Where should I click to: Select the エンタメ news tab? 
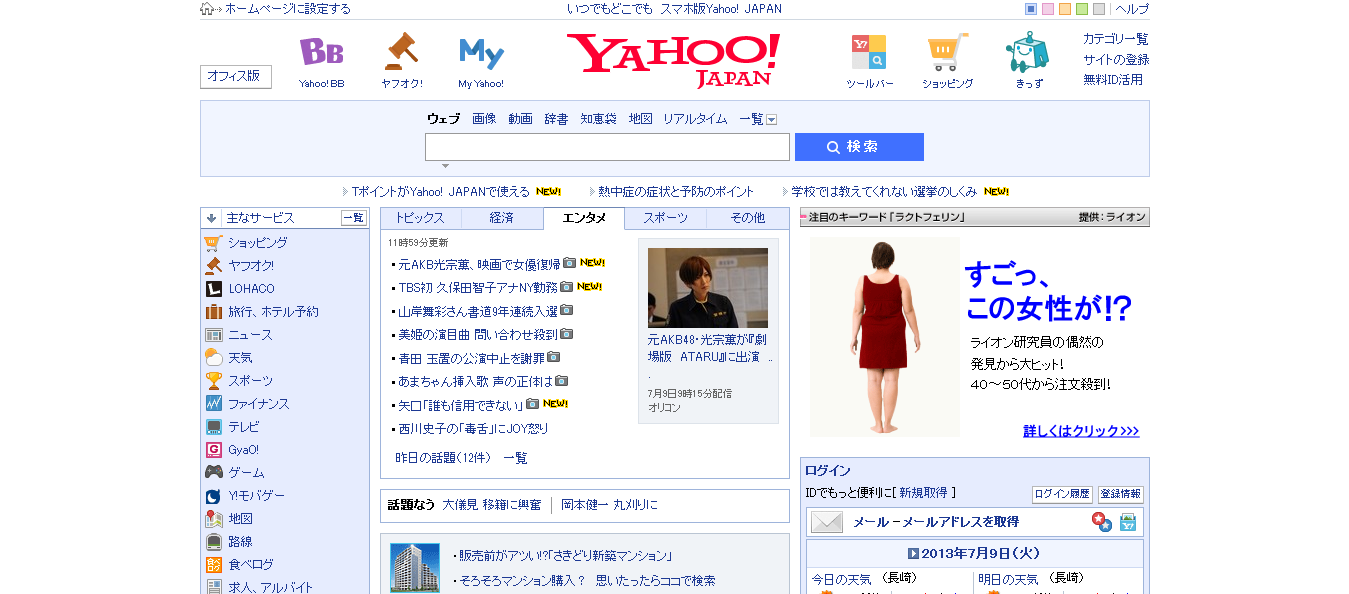tap(584, 218)
